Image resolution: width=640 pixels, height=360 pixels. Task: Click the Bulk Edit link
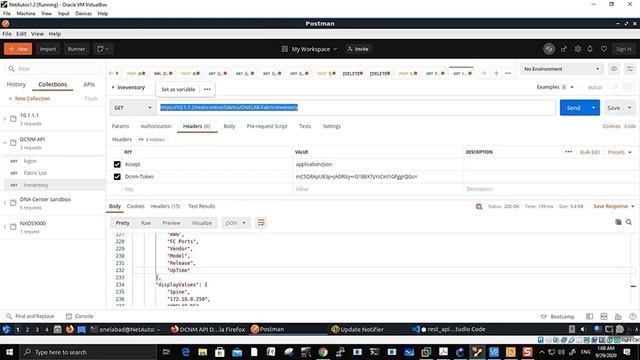(x=590, y=152)
